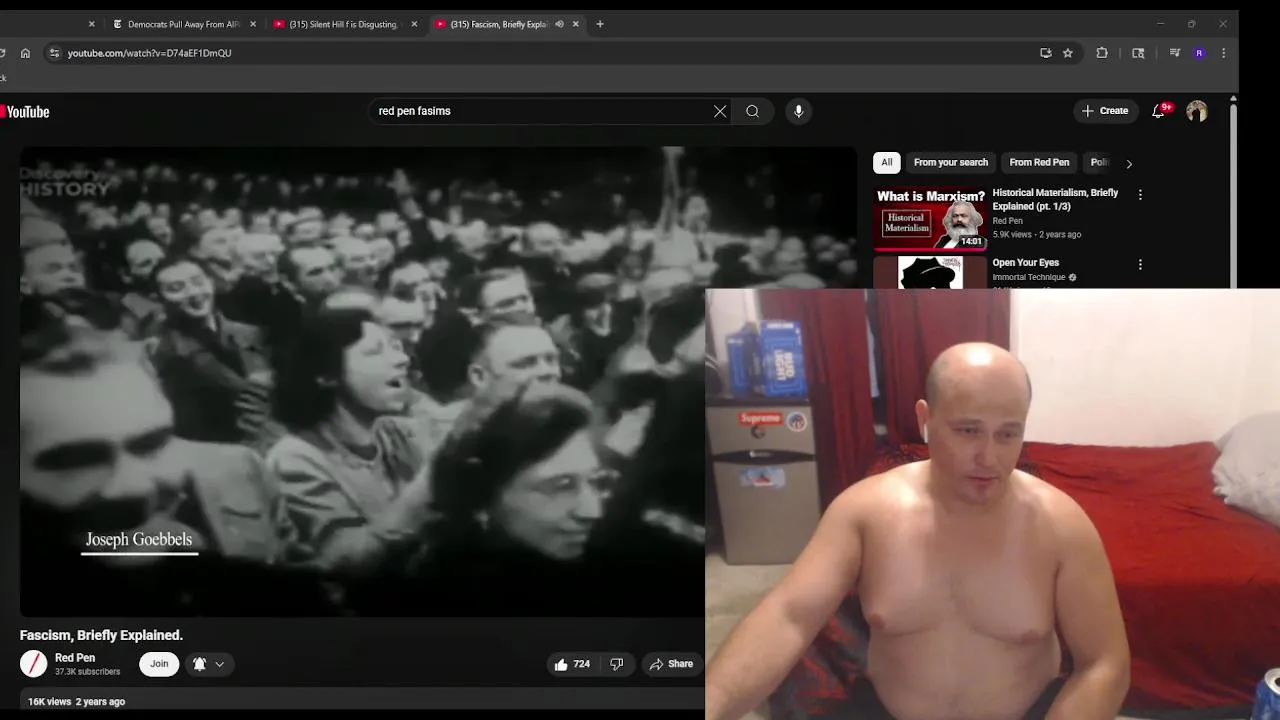The height and width of the screenshot is (720, 1280).
Task: Open media controls icon in toolbar
Action: point(1175,53)
